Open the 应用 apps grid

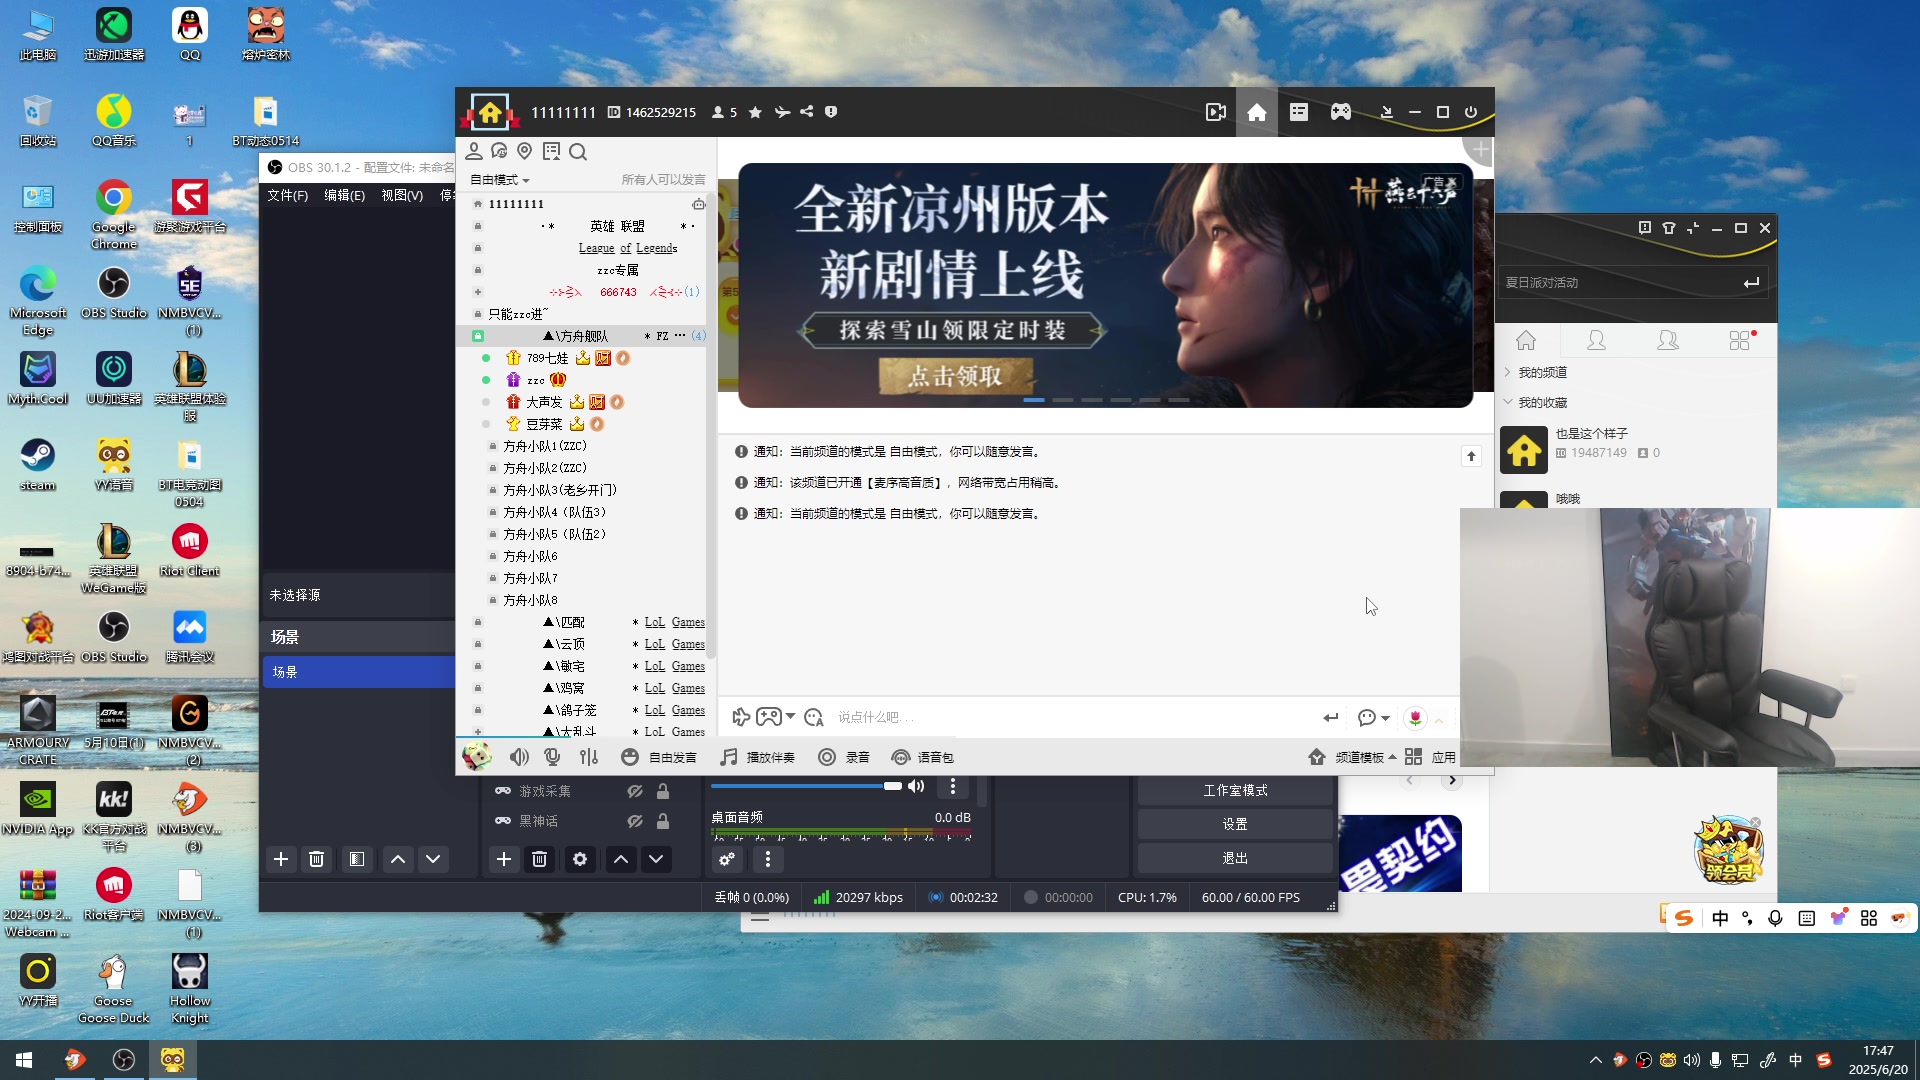[x=1430, y=757]
